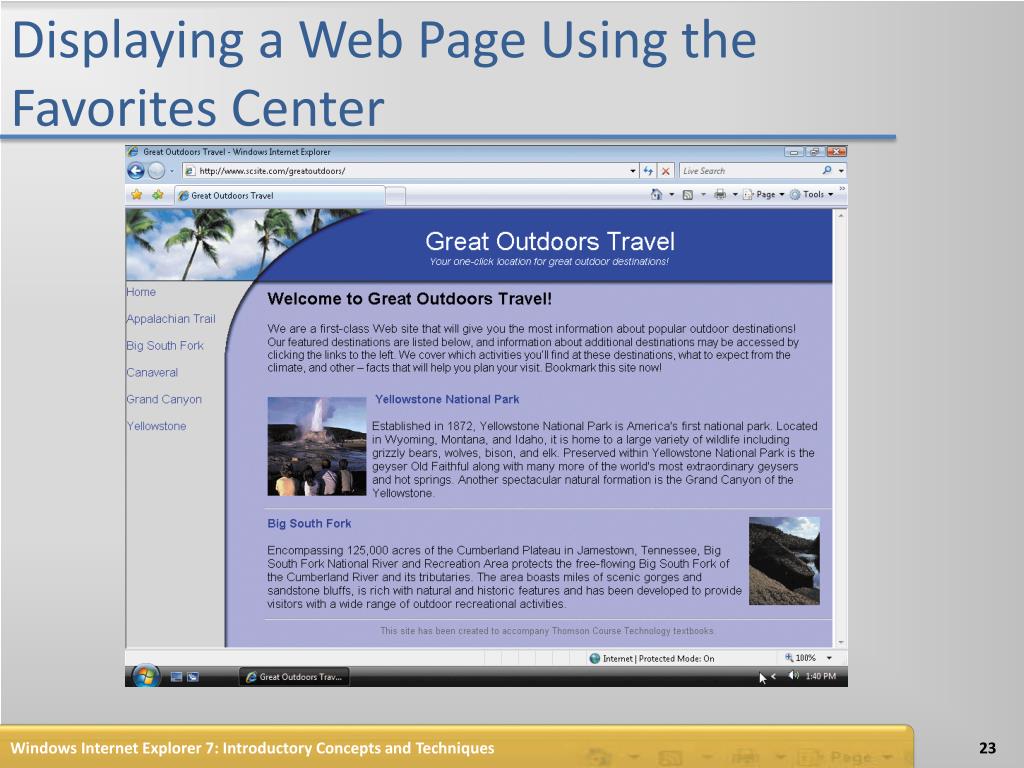The width and height of the screenshot is (1024, 768).
Task: Click the RSS Feeds toolbar icon
Action: 688,195
